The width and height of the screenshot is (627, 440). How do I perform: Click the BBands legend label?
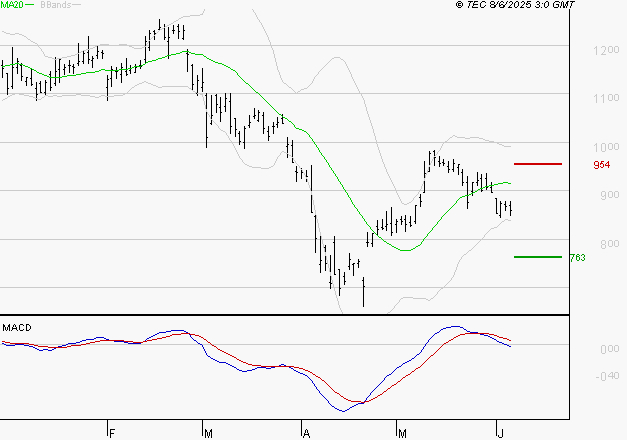(56, 5)
